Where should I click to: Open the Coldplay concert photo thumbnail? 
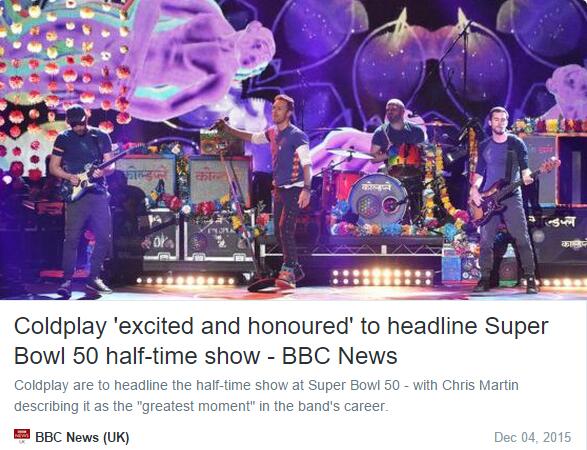tap(294, 150)
